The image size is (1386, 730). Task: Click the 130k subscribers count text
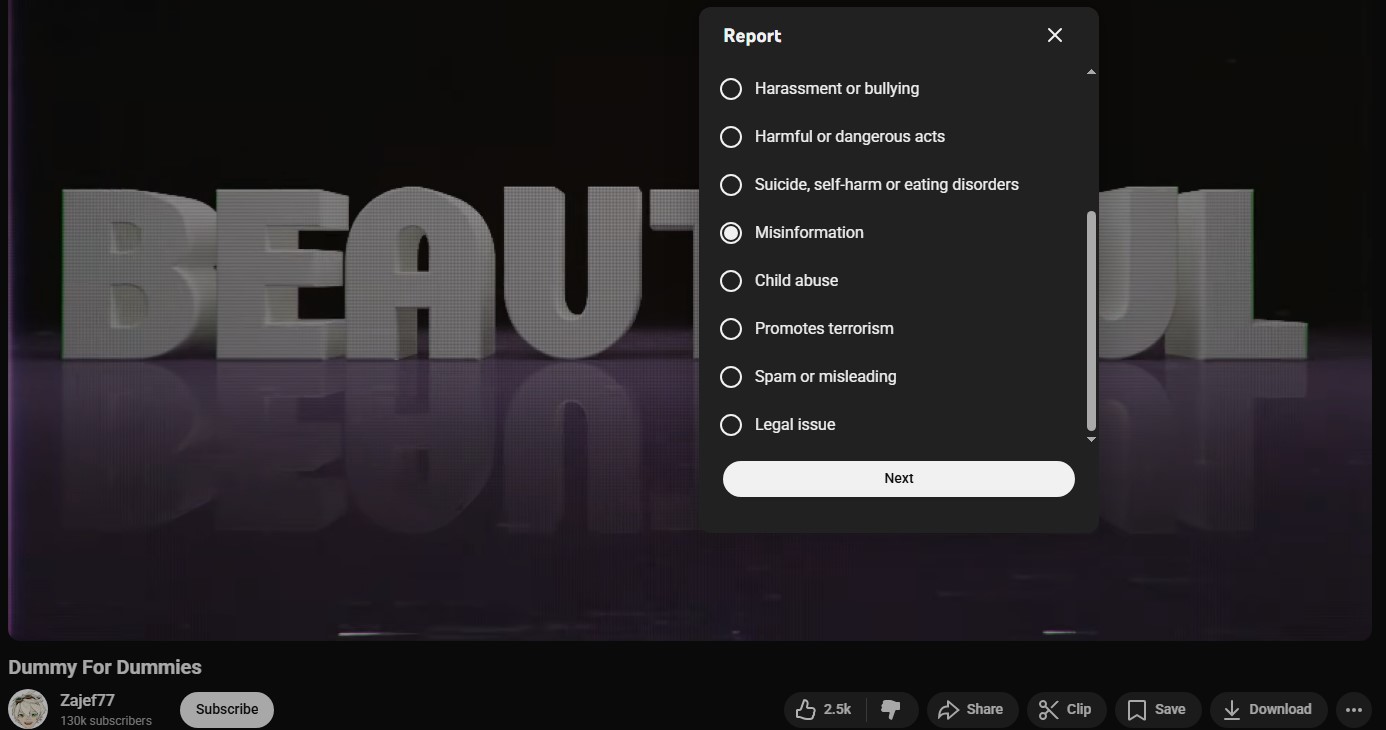pos(106,721)
